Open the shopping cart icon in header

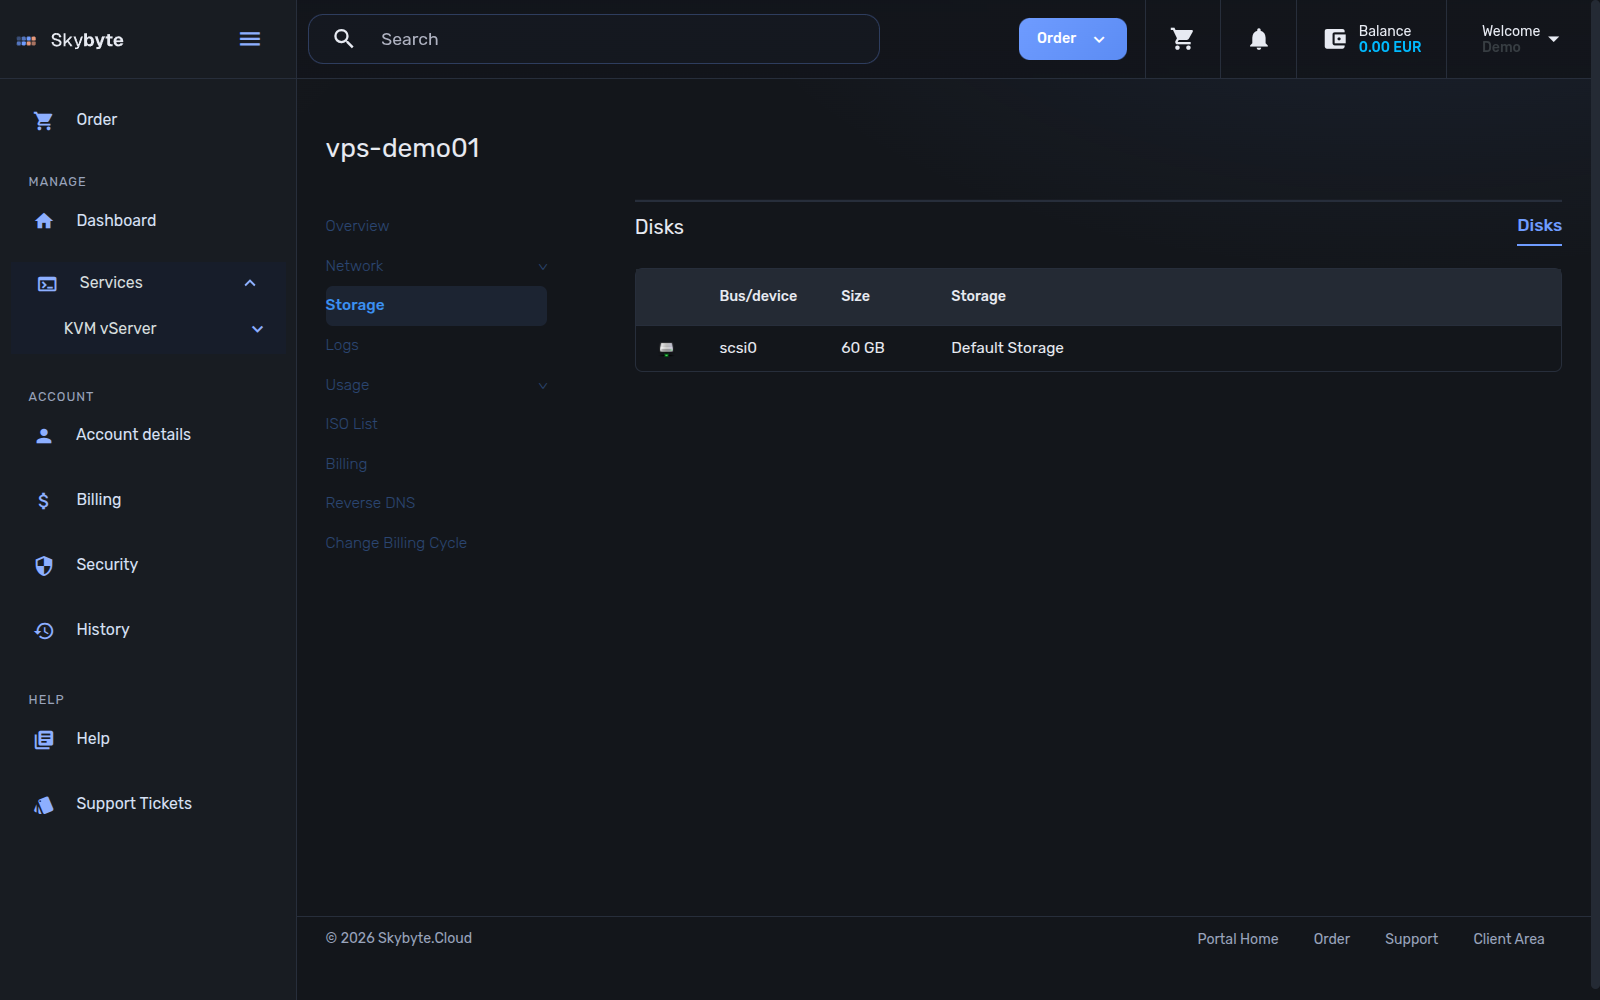click(x=1182, y=39)
